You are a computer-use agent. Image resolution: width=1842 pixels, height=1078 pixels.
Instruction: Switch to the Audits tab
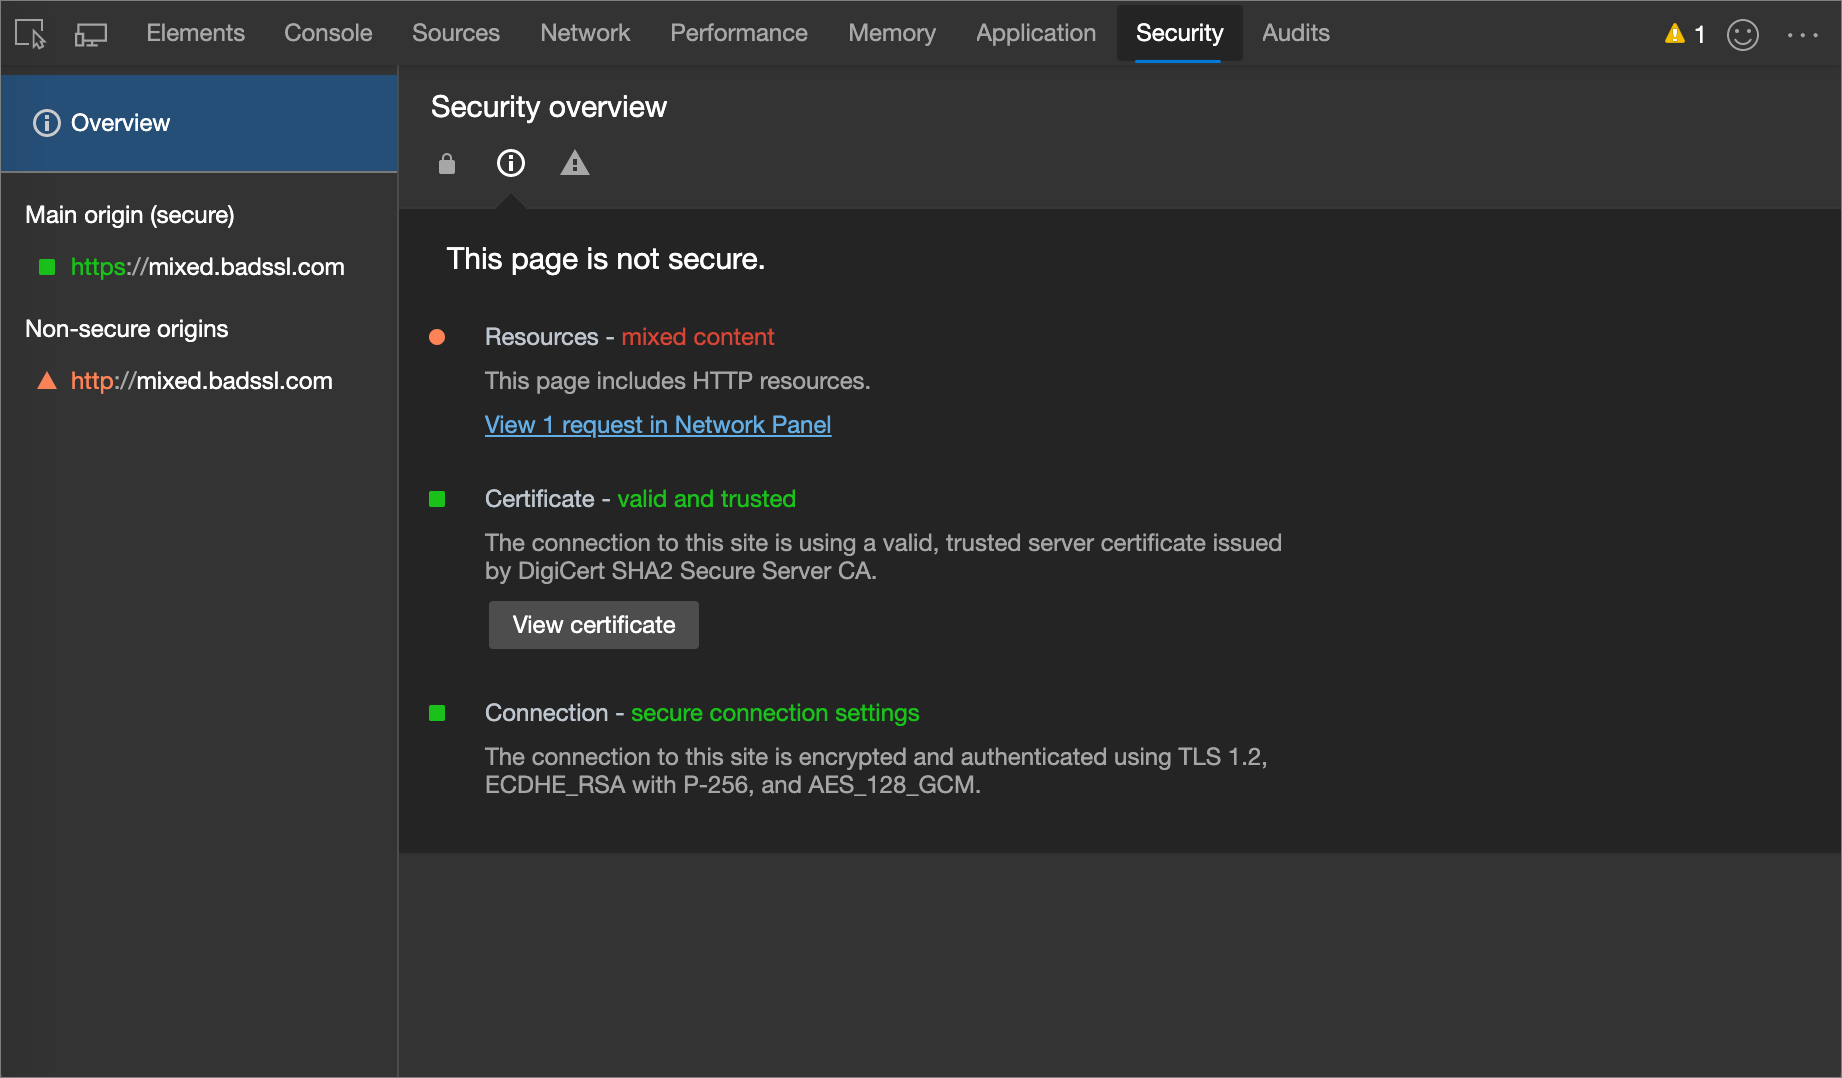pyautogui.click(x=1295, y=33)
